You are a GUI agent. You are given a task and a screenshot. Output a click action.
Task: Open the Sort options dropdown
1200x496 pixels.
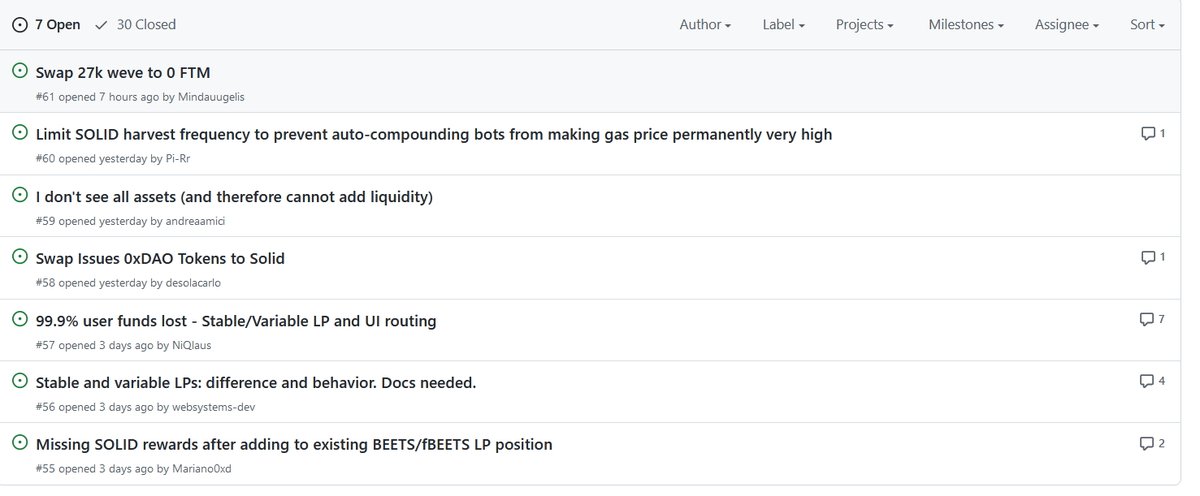(1147, 24)
